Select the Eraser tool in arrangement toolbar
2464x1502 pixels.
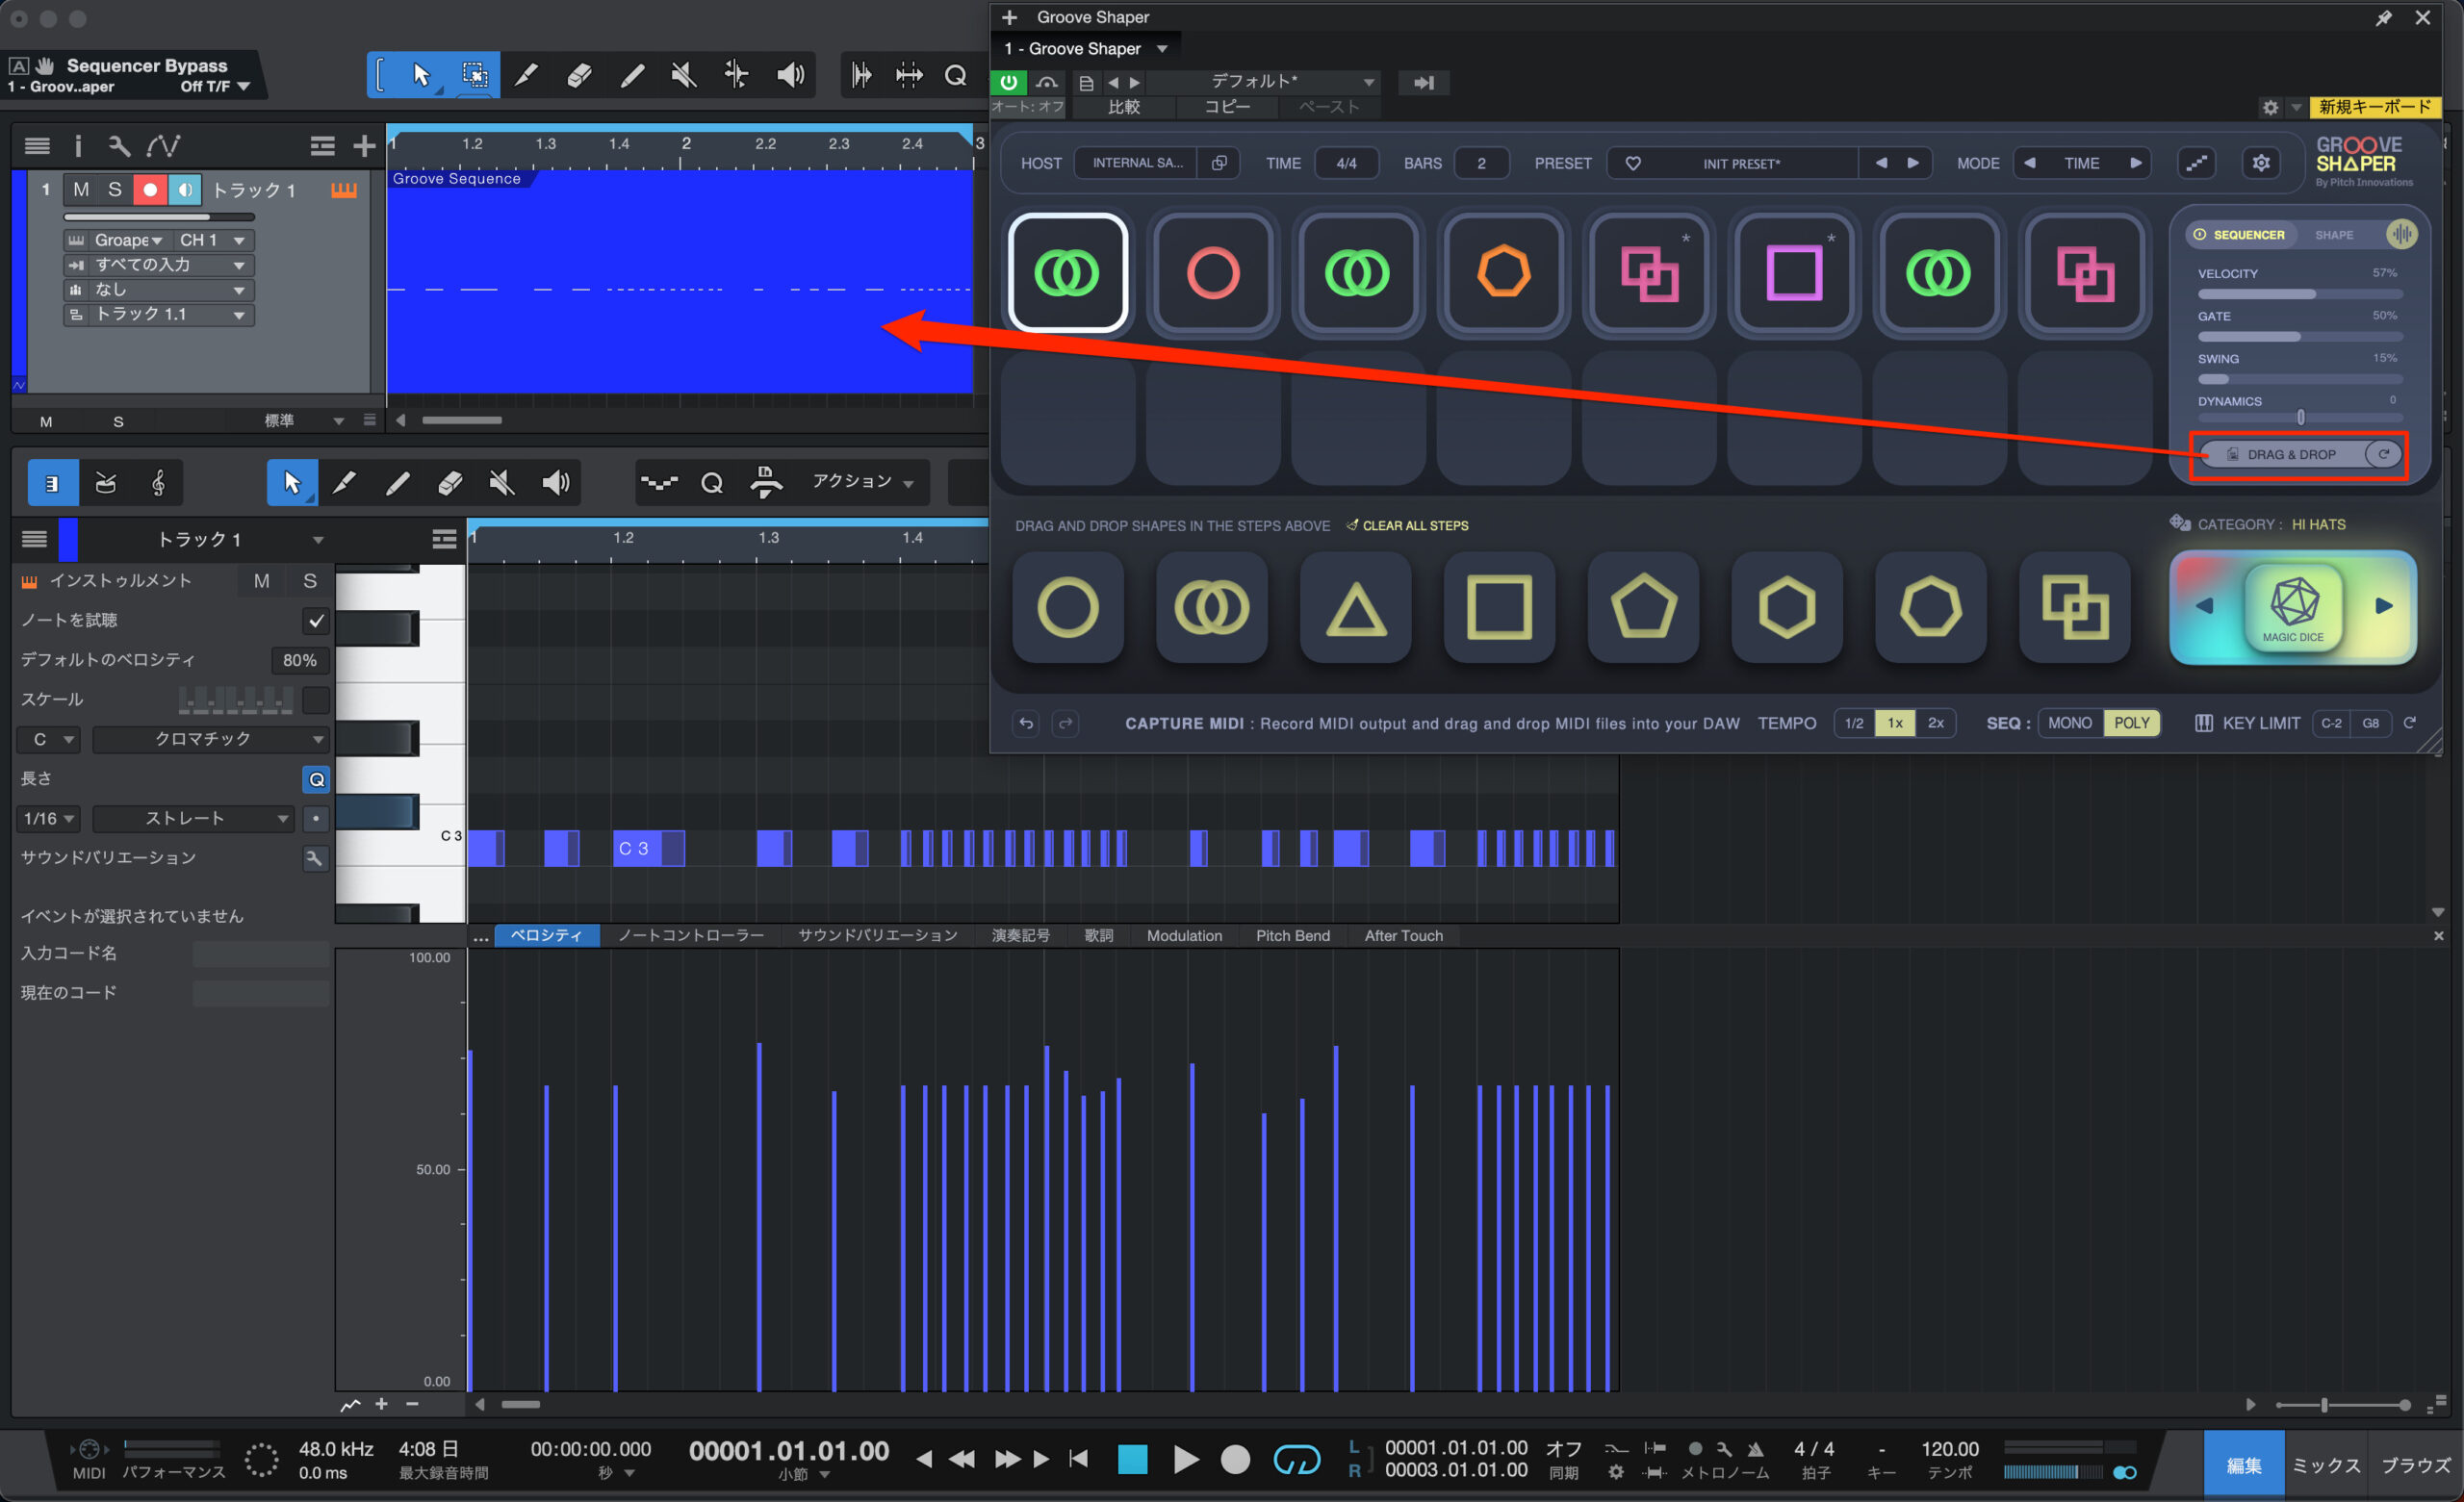click(x=579, y=75)
